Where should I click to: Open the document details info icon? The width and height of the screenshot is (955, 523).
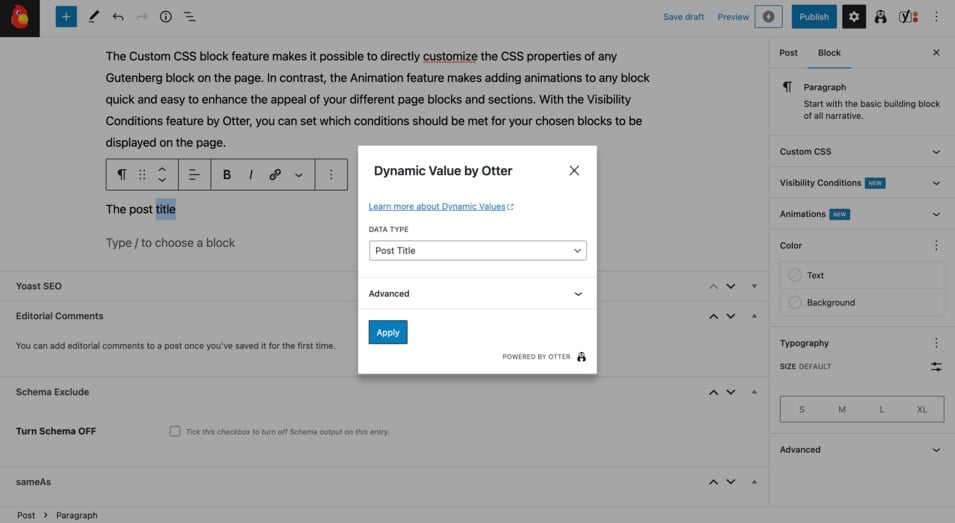[x=166, y=17]
